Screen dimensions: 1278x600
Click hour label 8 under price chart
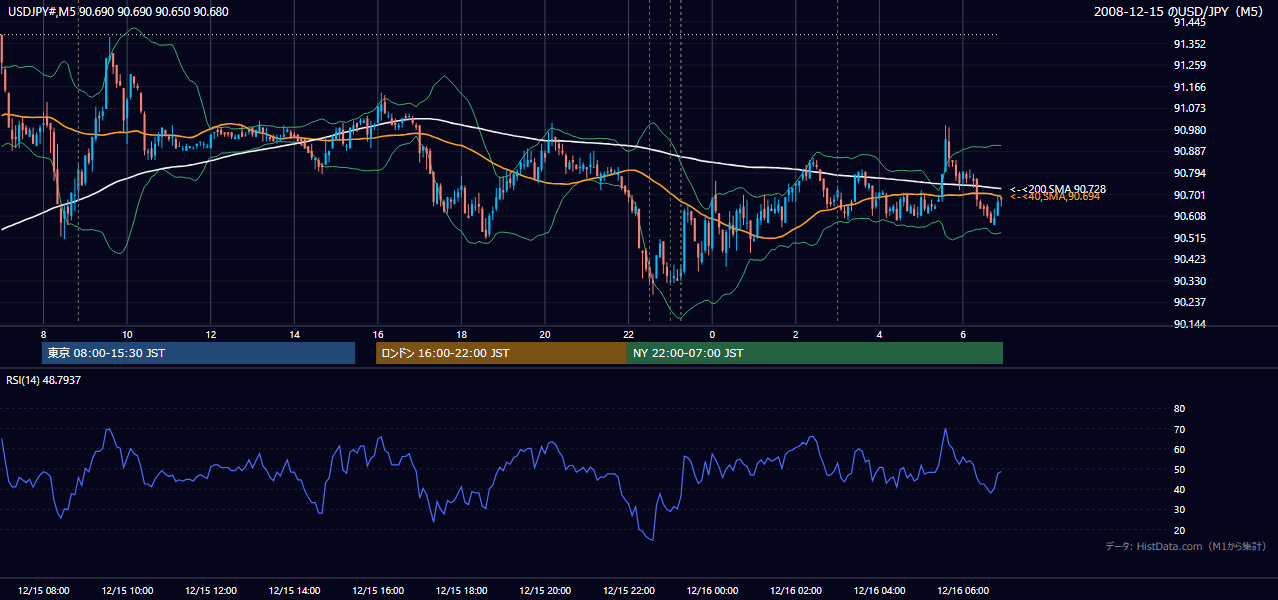pos(43,334)
